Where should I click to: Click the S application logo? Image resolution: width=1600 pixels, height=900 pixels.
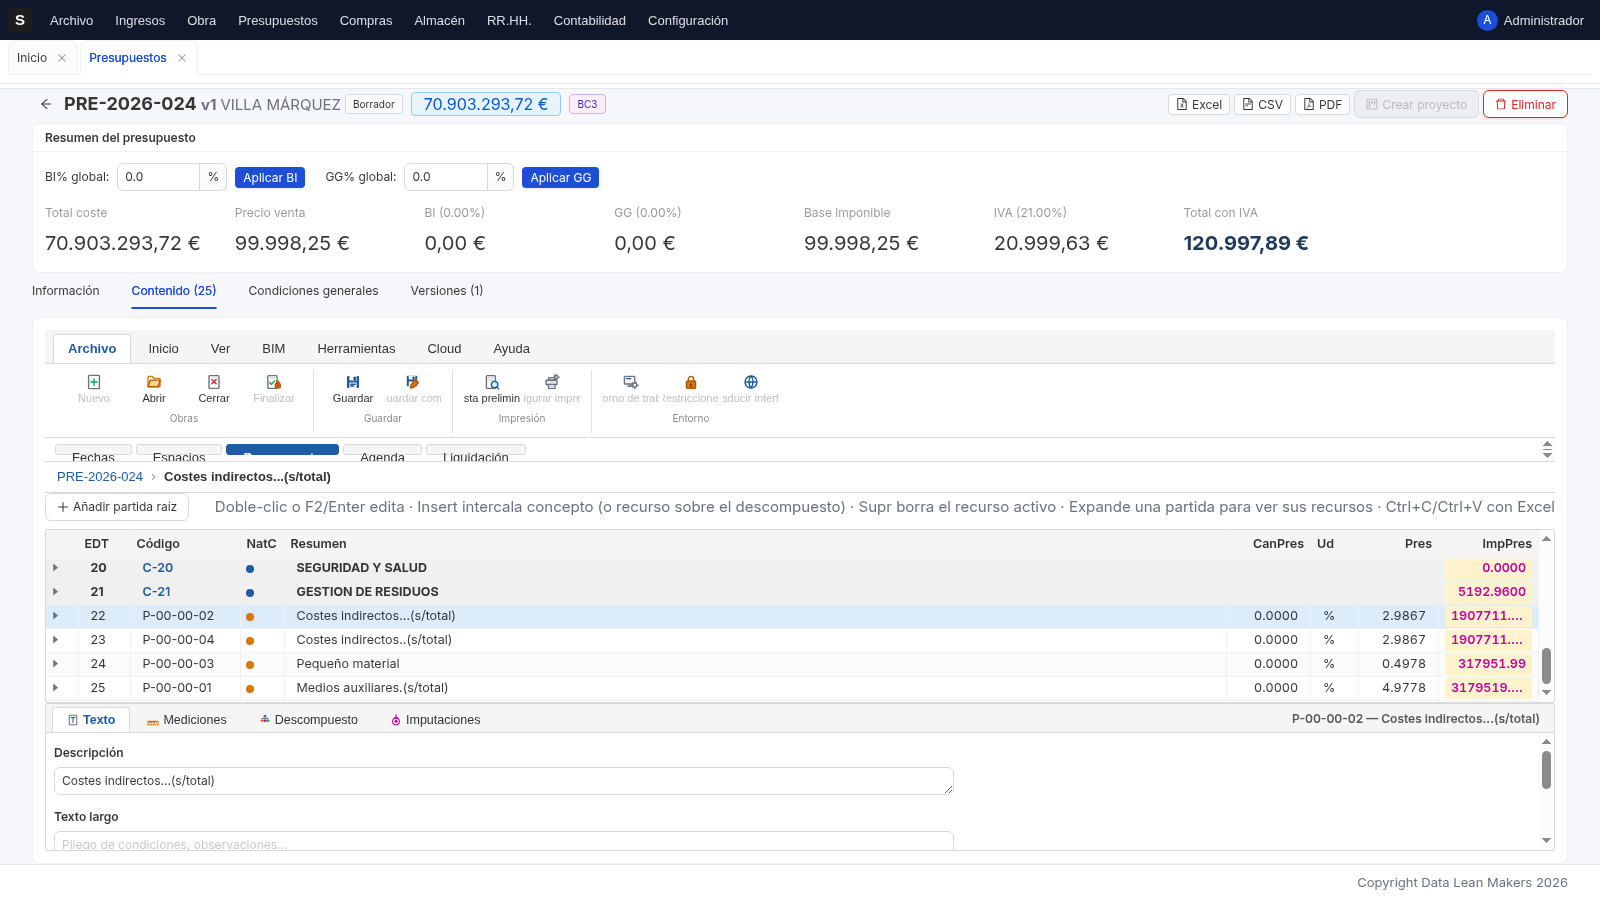coord(20,20)
